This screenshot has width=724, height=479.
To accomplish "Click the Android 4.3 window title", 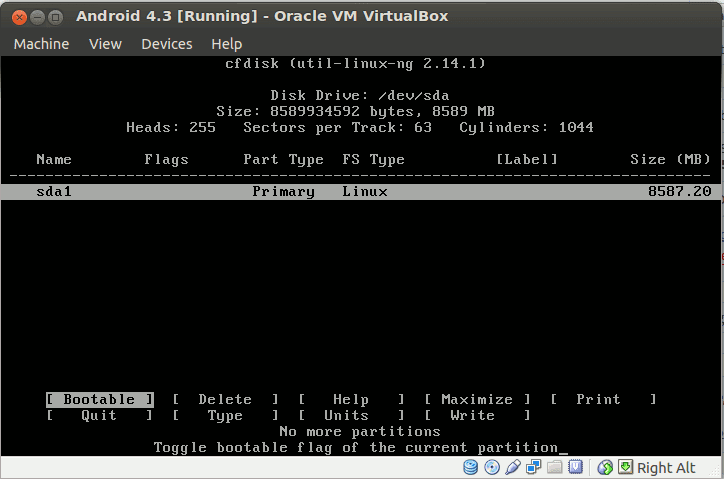I will coord(262,16).
